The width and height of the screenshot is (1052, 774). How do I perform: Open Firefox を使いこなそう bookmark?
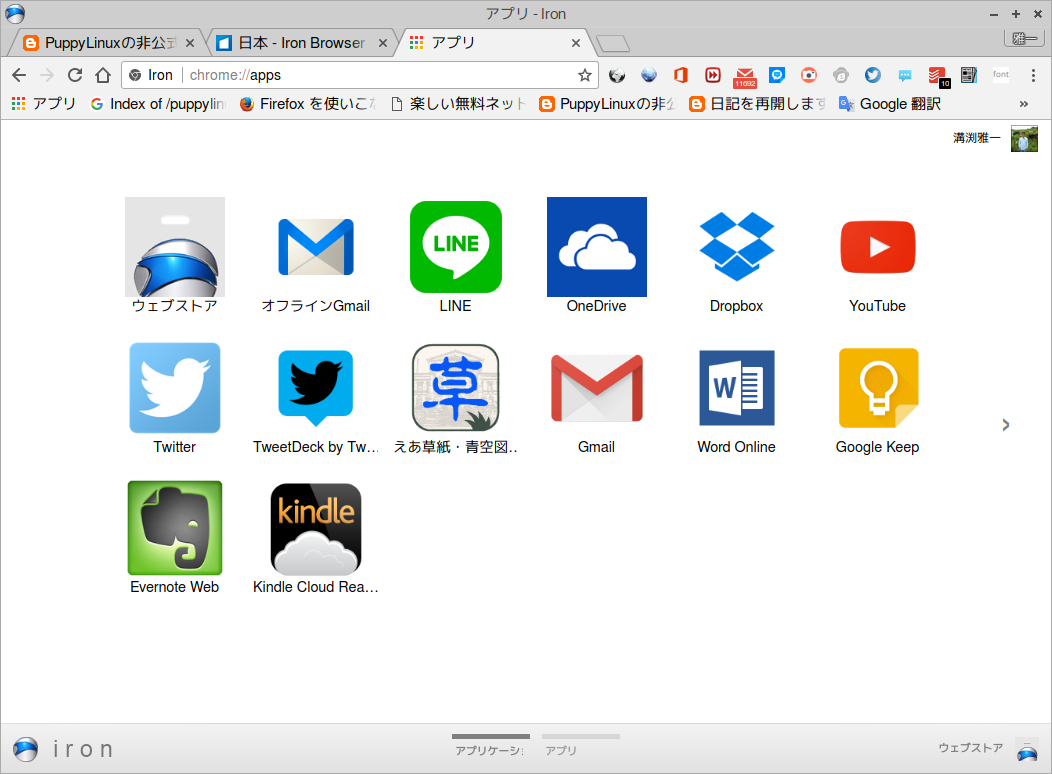click(309, 104)
